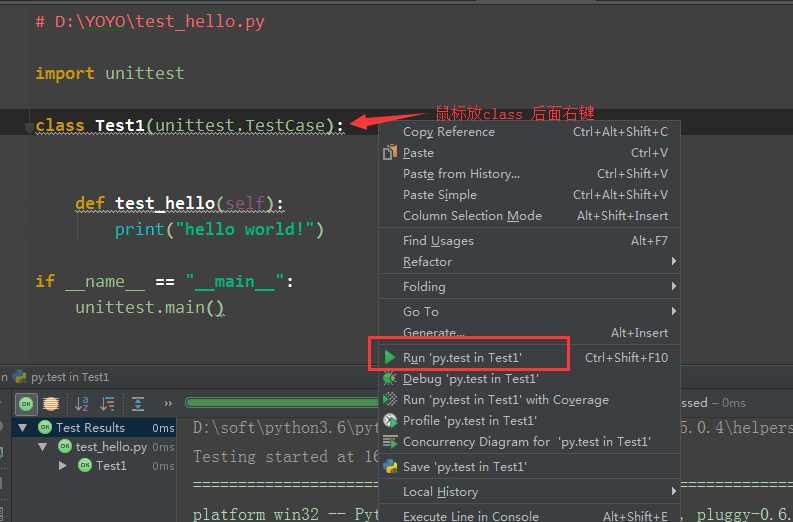
Task: Click the test_hello.py OK status icon
Action: [x=65, y=446]
